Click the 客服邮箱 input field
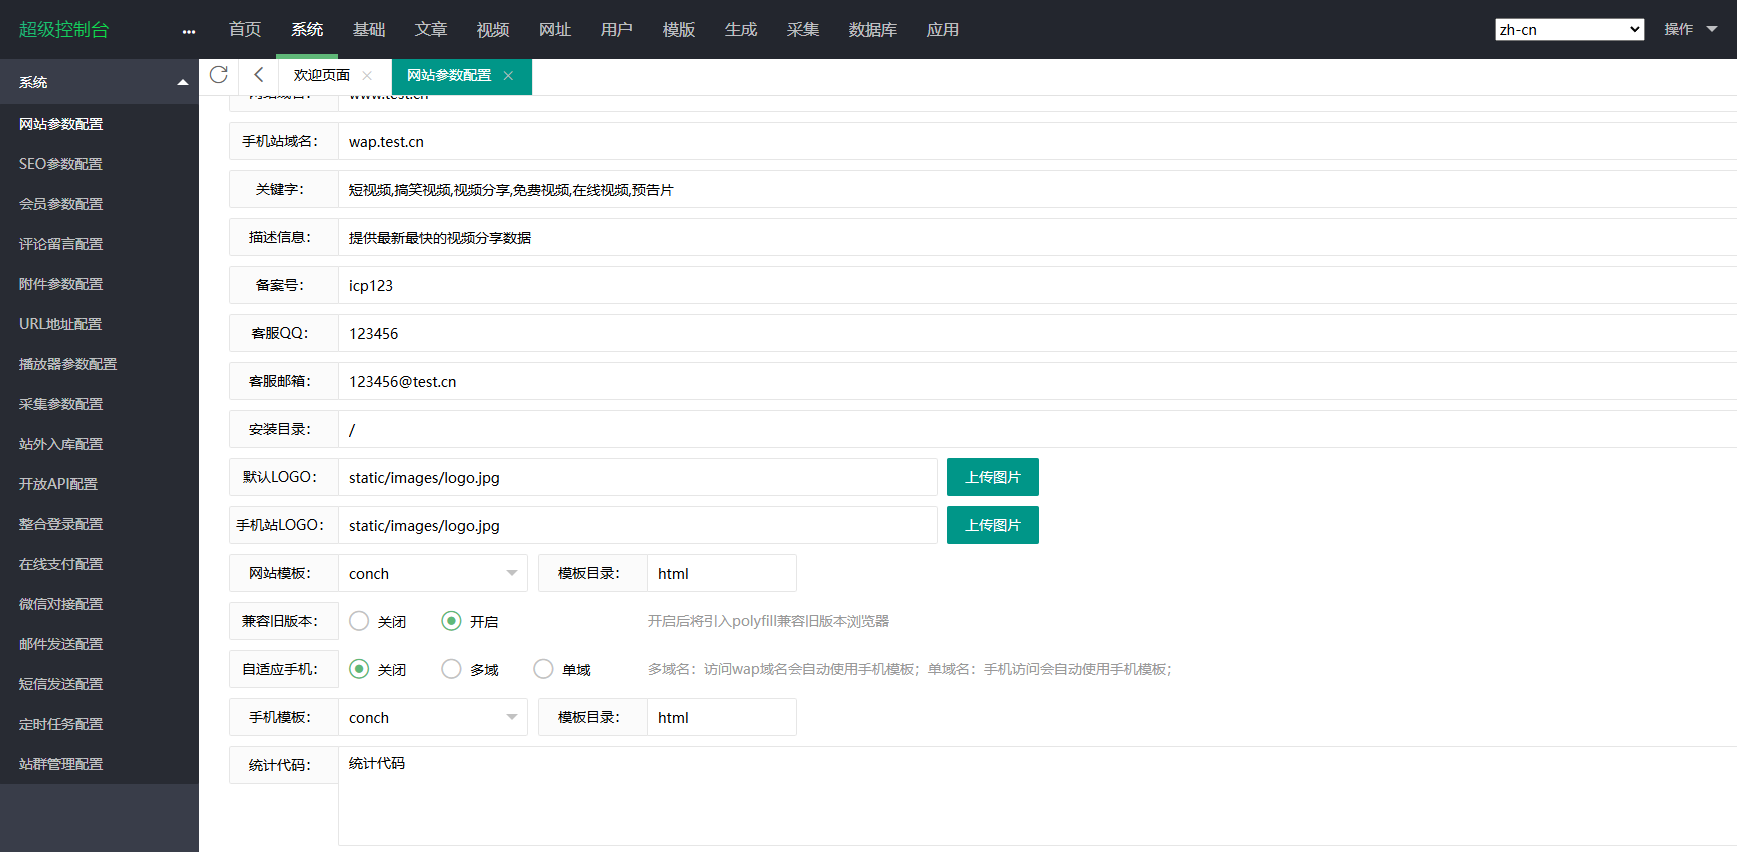Viewport: 1737px width, 852px height. (x=1000, y=381)
